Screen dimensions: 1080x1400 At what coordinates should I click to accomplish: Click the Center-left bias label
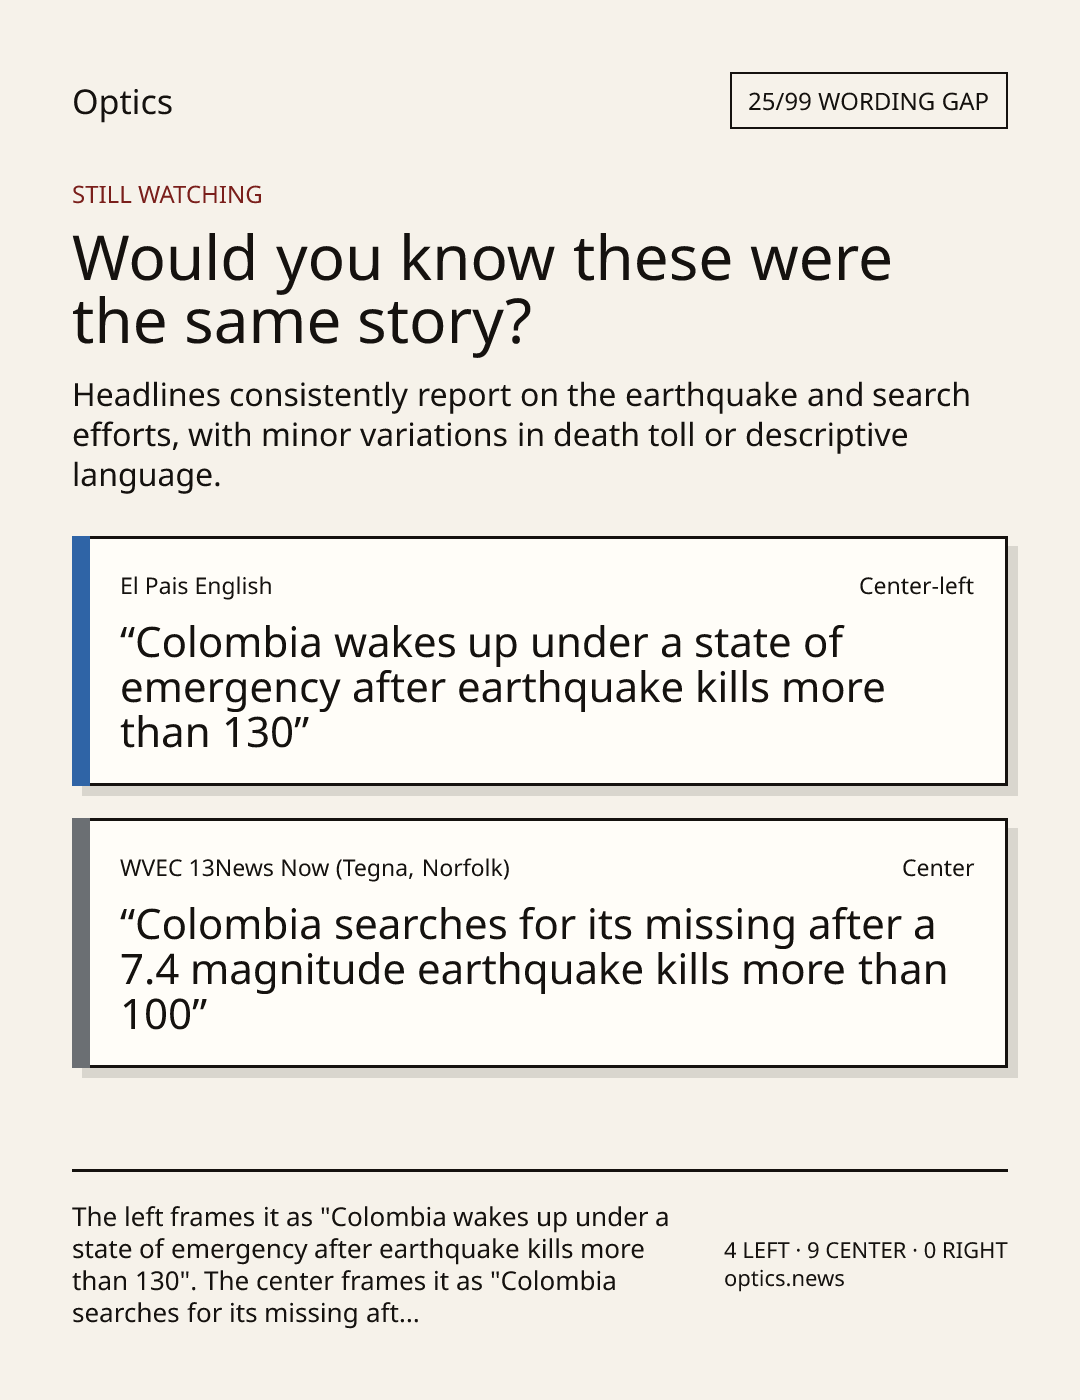point(916,586)
